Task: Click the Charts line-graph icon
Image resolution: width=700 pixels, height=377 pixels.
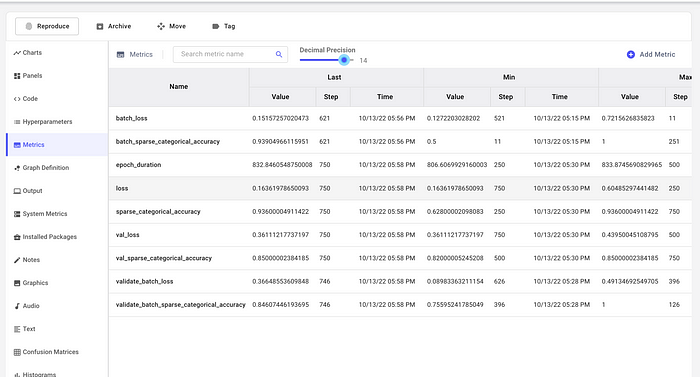Action: coord(17,53)
